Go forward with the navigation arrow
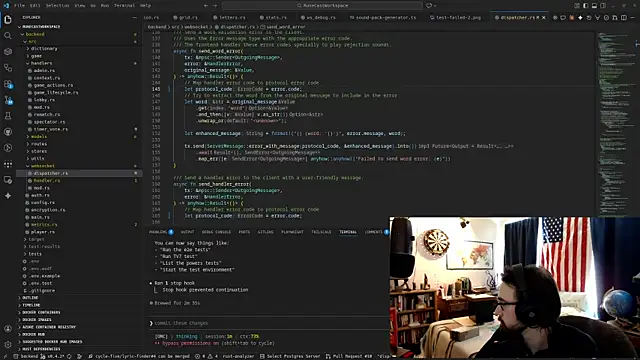 point(216,6)
